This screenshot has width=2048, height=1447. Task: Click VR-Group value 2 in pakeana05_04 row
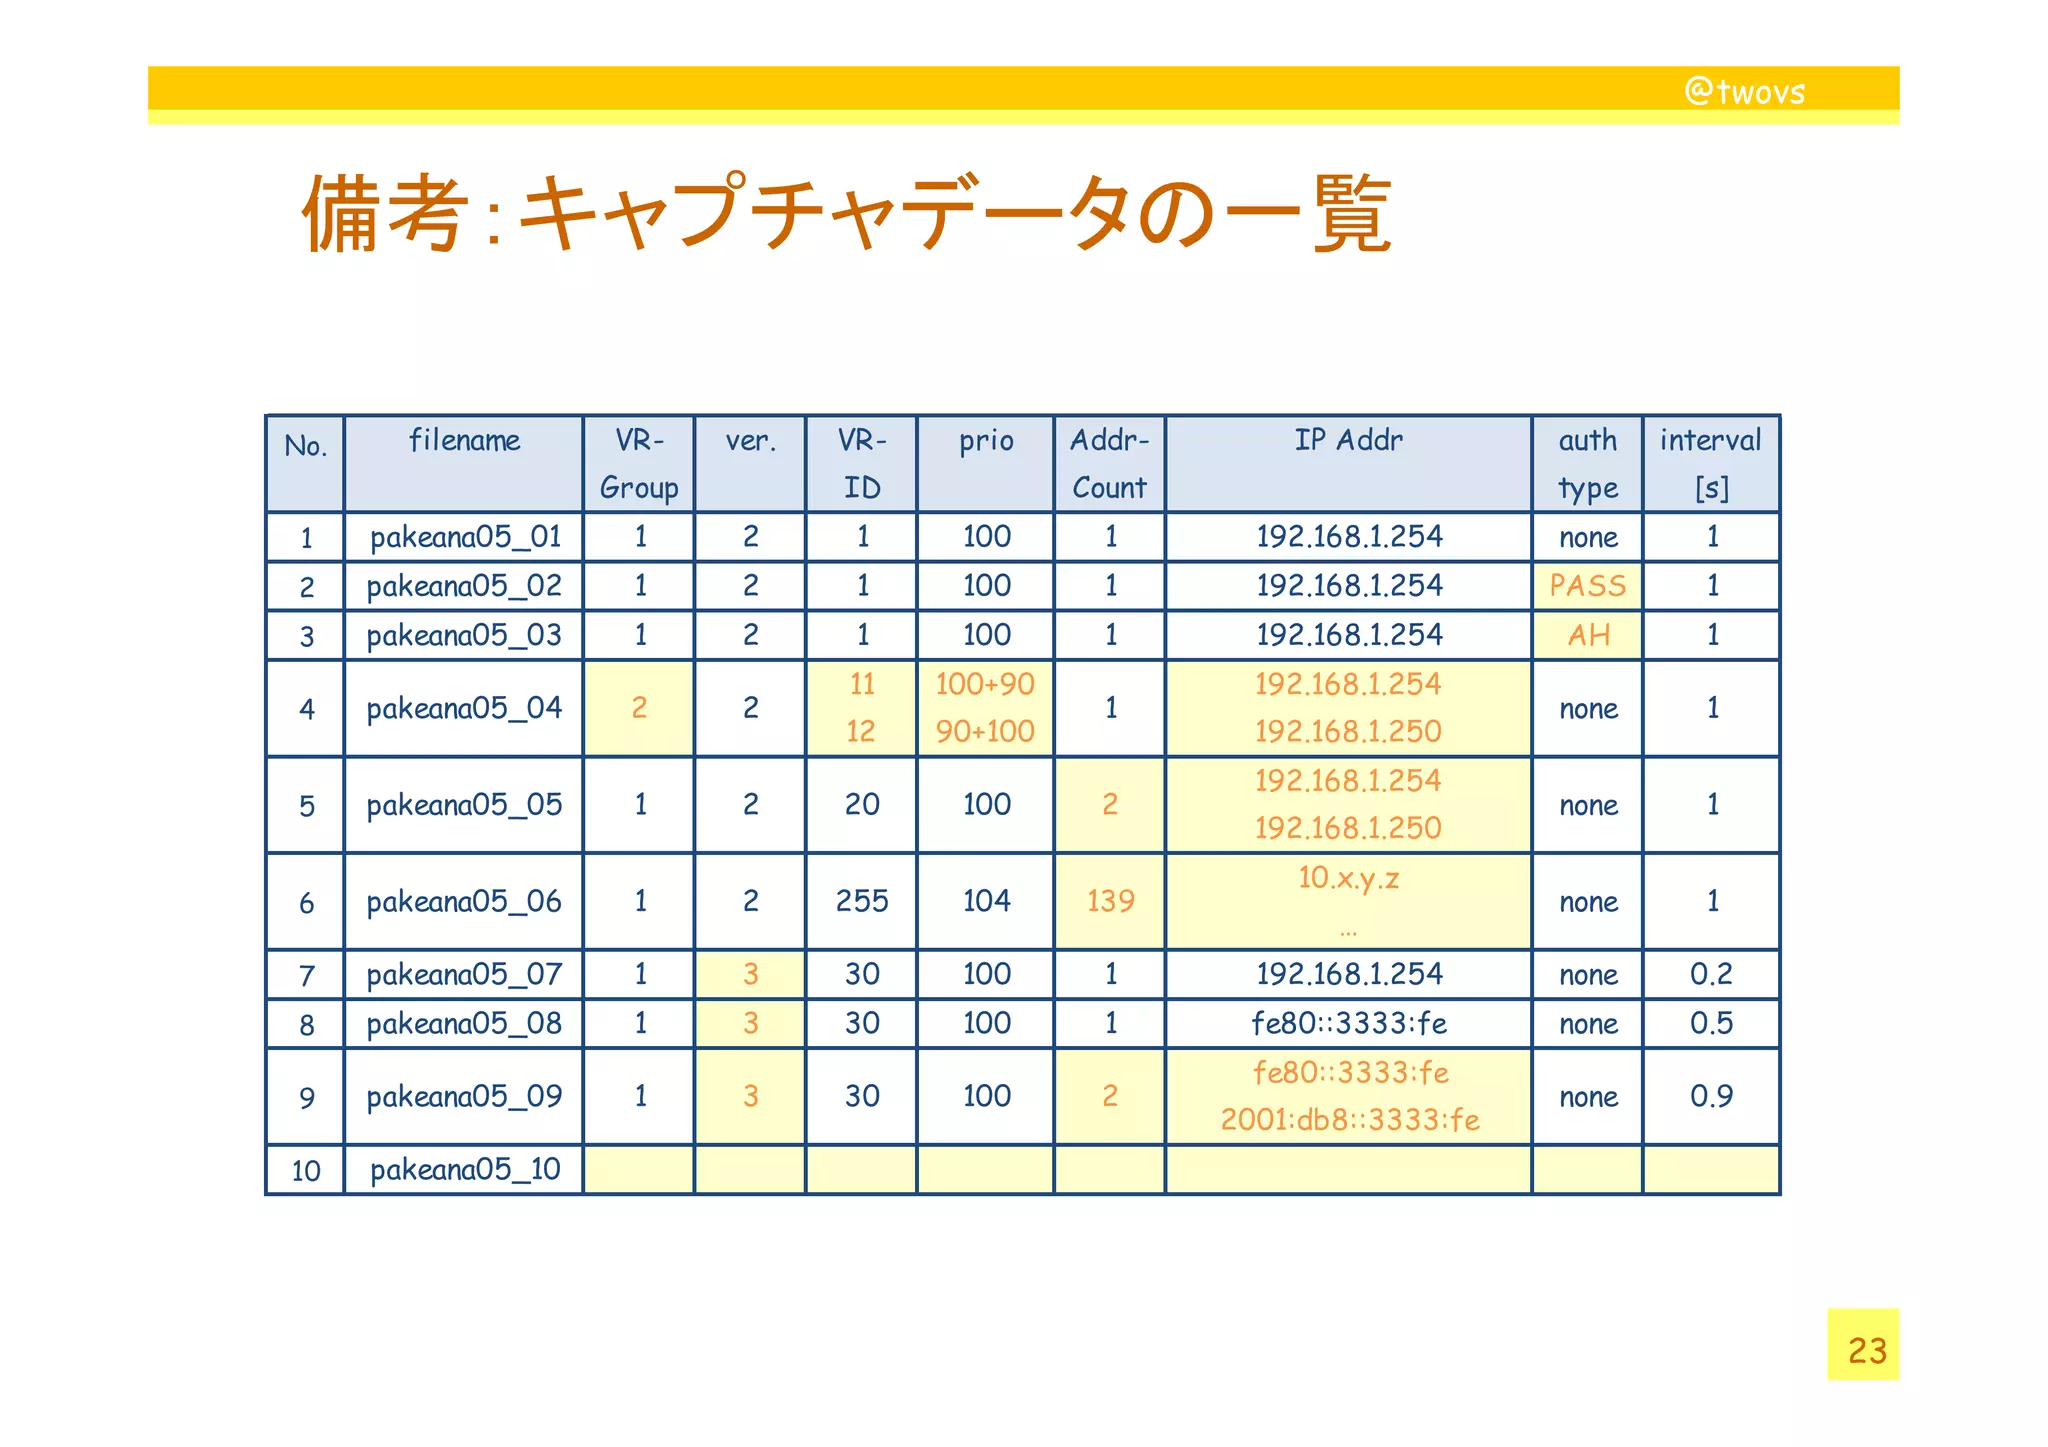point(639,708)
